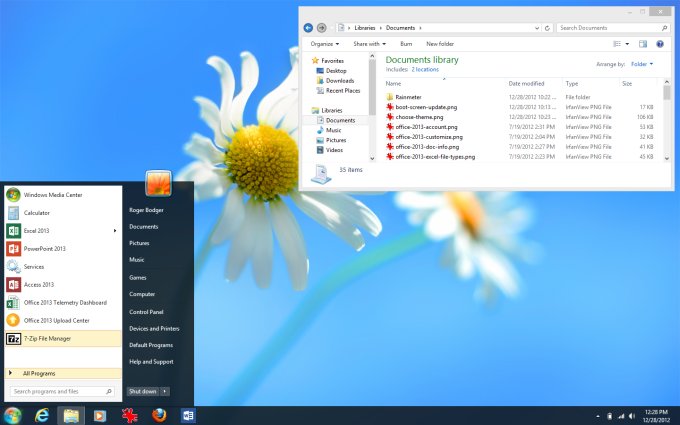
Task: Expand All Programs list
Action: (x=63, y=373)
